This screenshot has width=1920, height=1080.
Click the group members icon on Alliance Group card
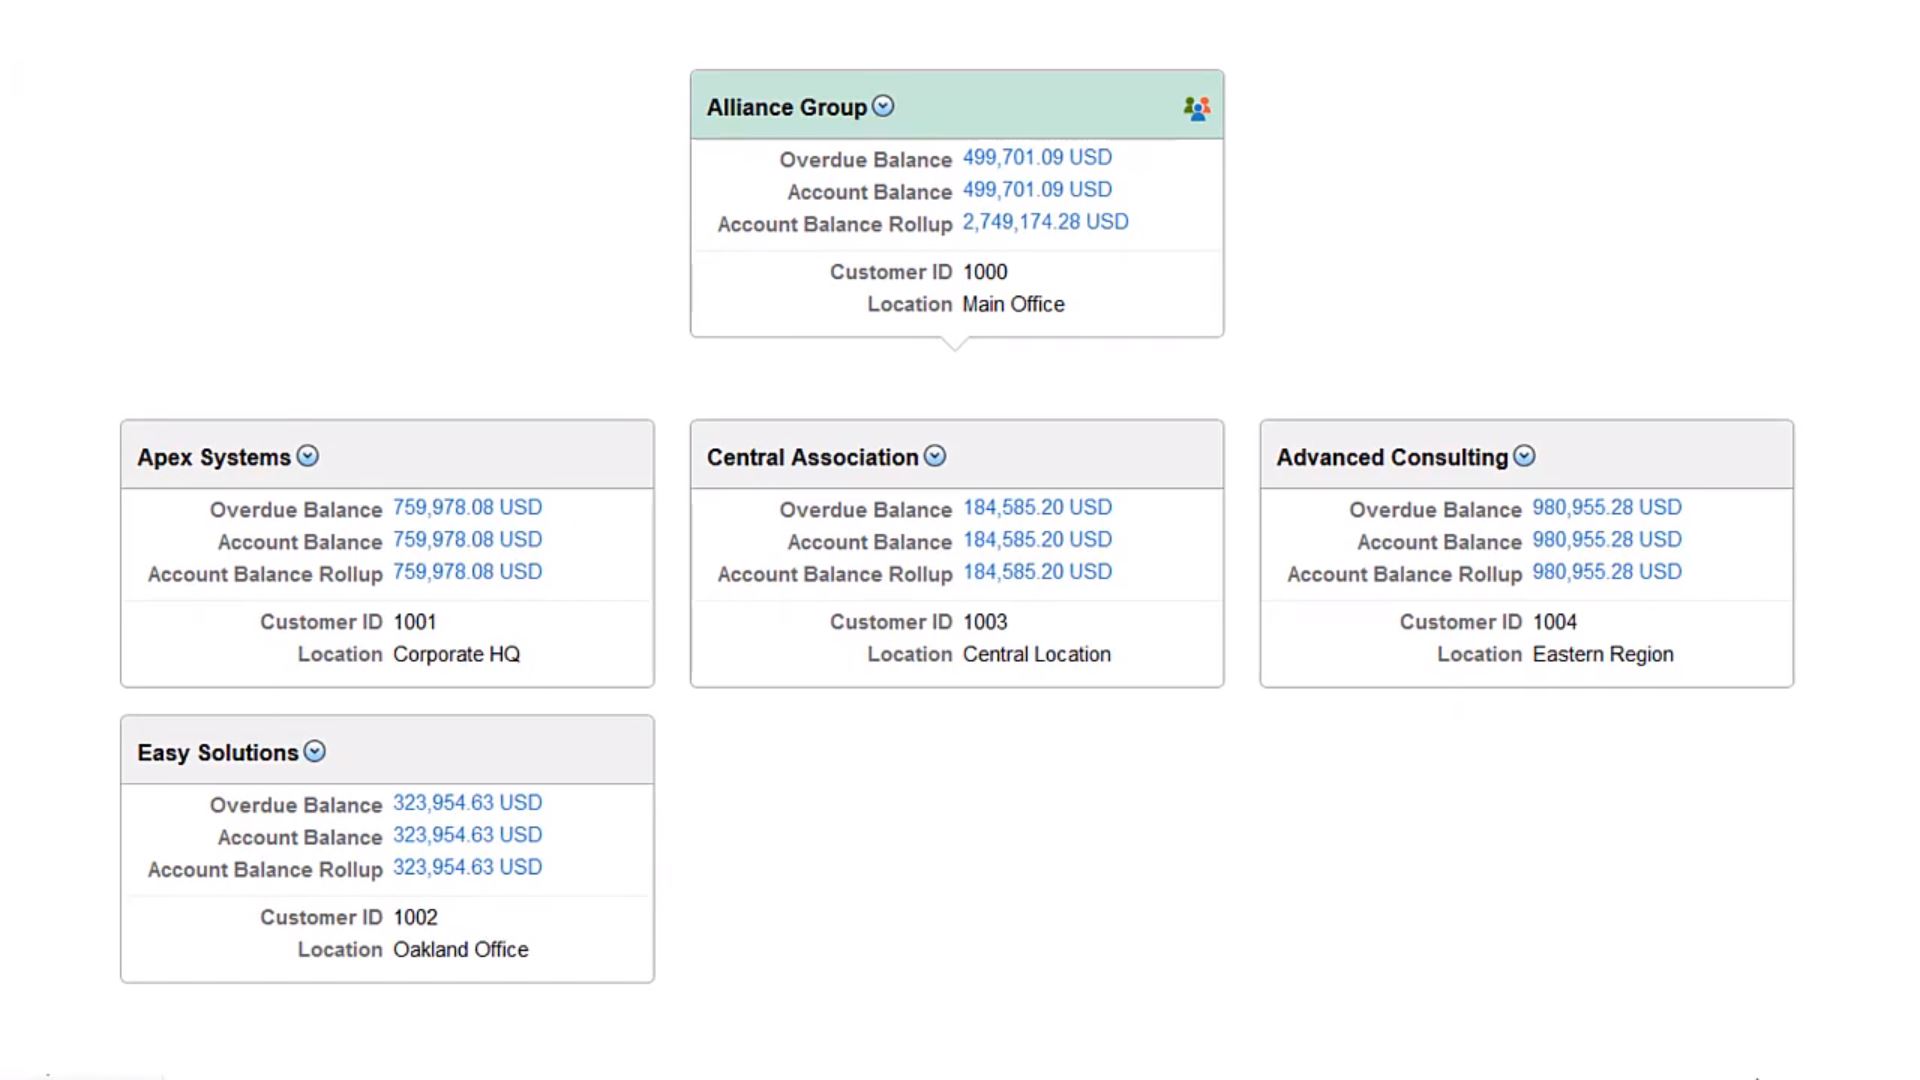1197,105
